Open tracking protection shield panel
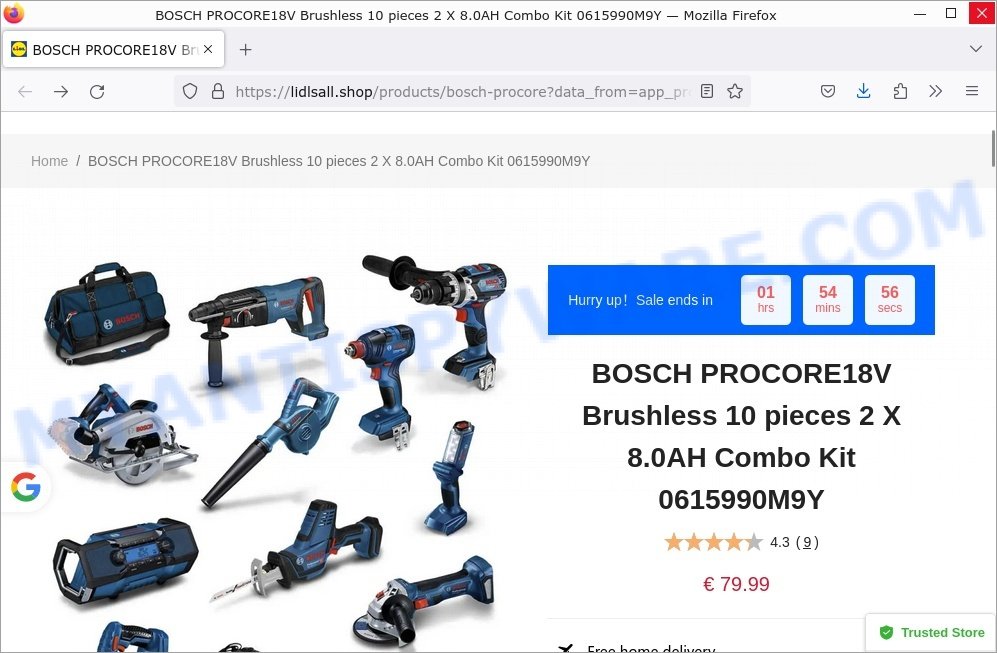 189,92
